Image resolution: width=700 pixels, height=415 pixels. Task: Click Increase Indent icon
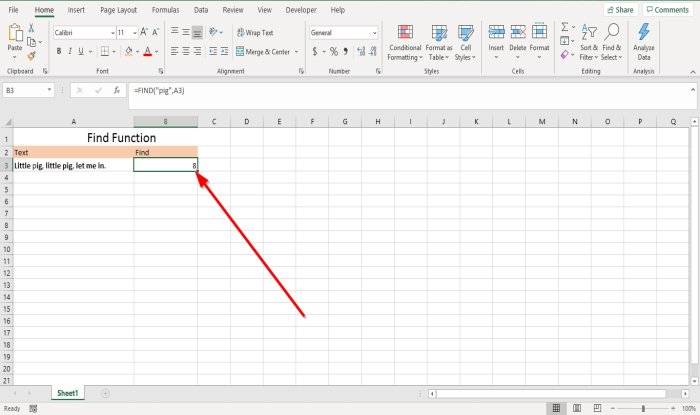click(224, 51)
